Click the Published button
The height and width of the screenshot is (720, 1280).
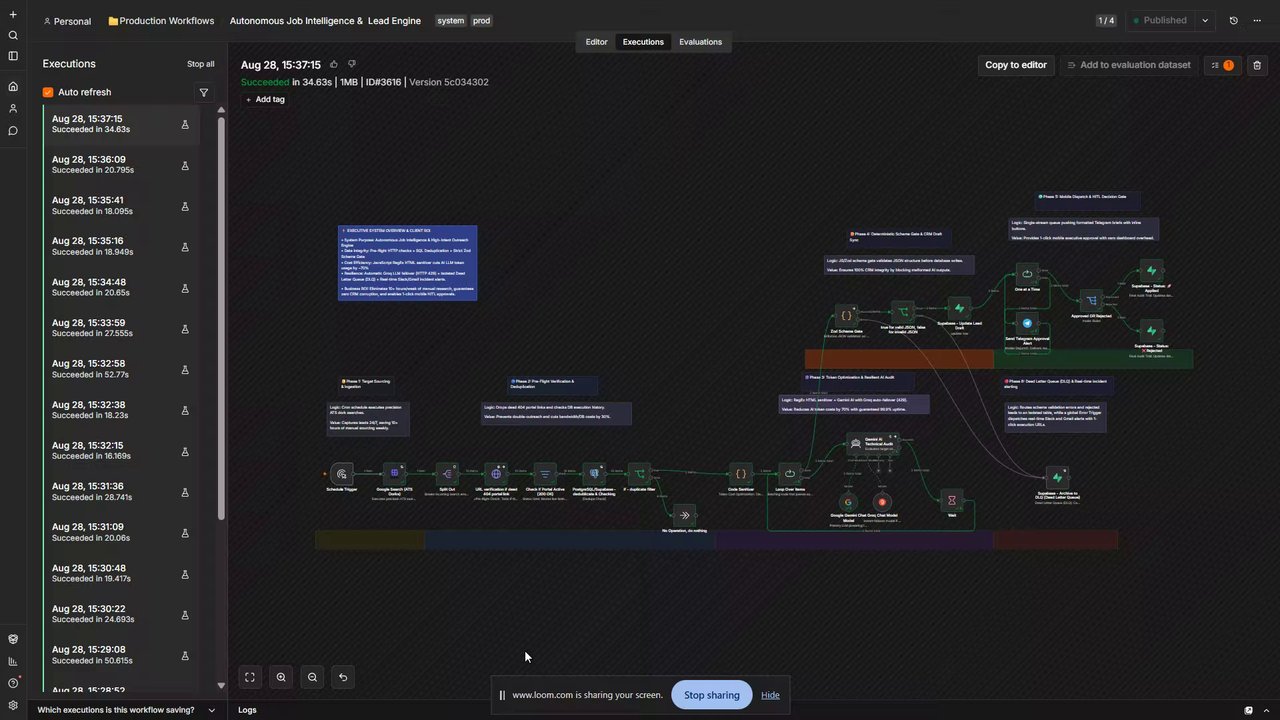tap(1160, 20)
